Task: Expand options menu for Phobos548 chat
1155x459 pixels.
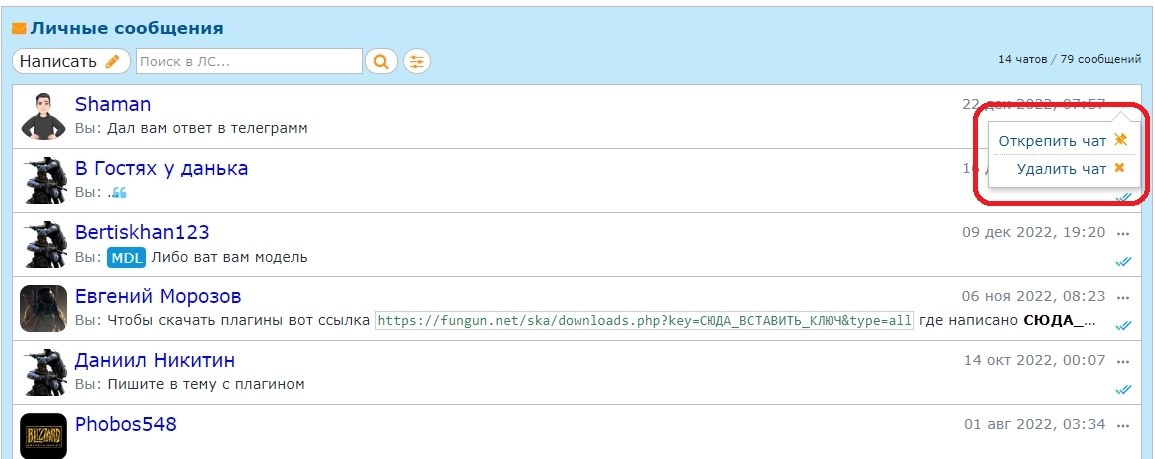Action: tap(1123, 426)
